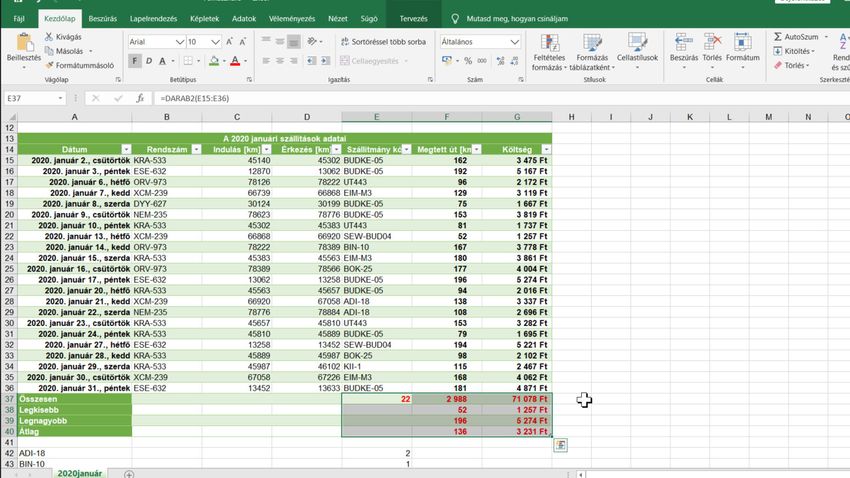Decrease indent in alignment group

pos(311,61)
